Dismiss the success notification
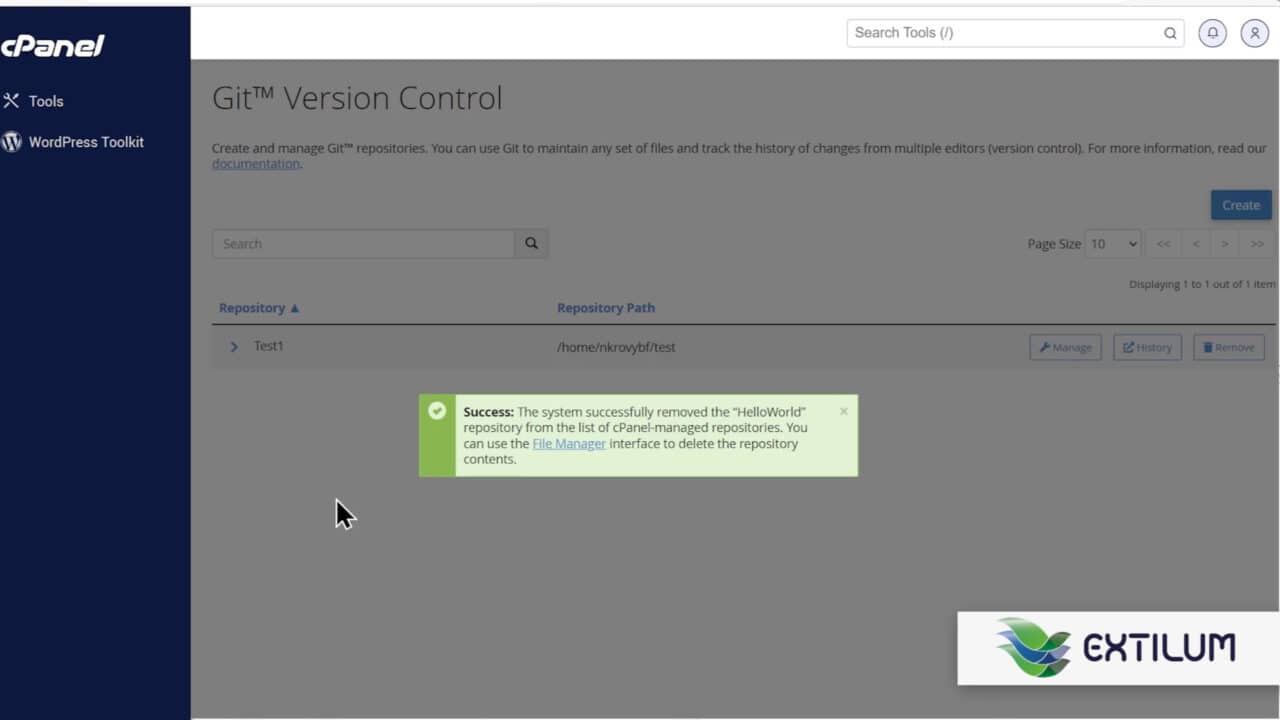The width and height of the screenshot is (1280, 720). (843, 410)
